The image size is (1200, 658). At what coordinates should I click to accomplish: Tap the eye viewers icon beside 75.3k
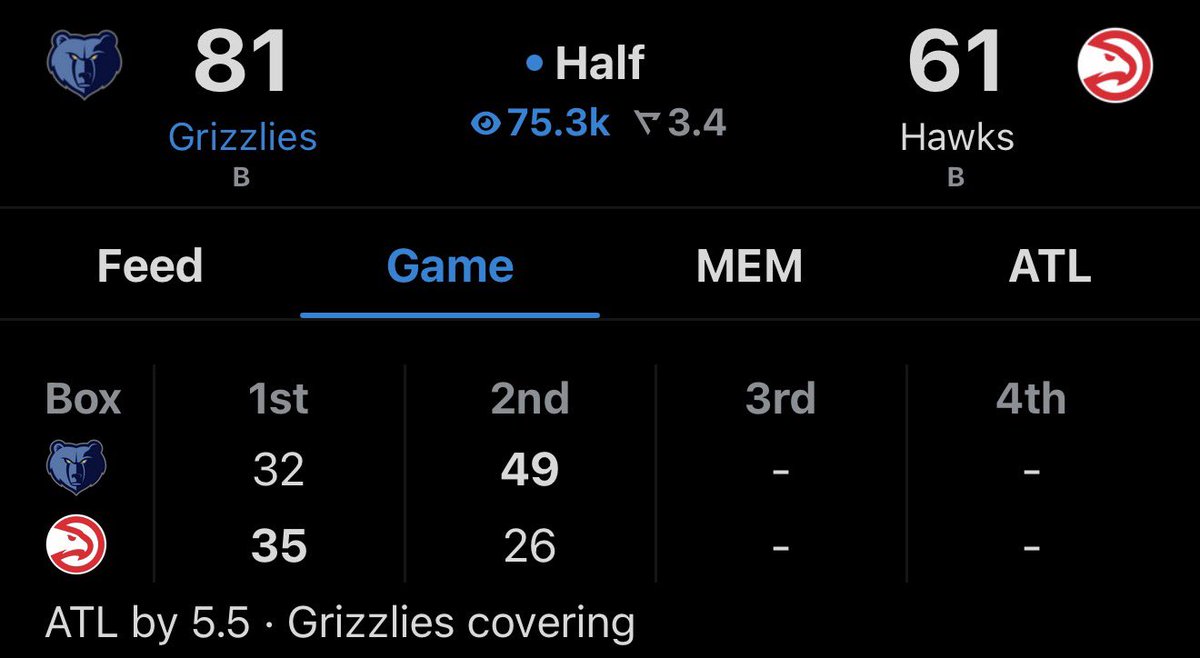pyautogui.click(x=485, y=123)
